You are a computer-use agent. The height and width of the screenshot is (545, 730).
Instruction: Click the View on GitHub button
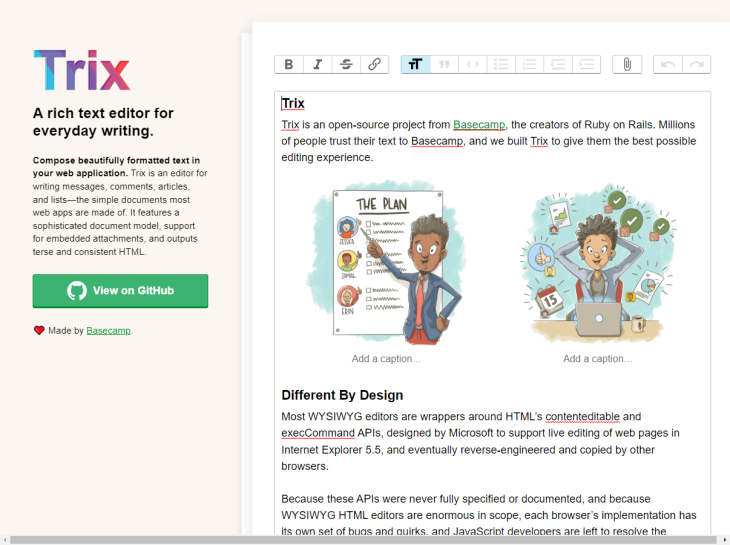pyautogui.click(x=120, y=291)
